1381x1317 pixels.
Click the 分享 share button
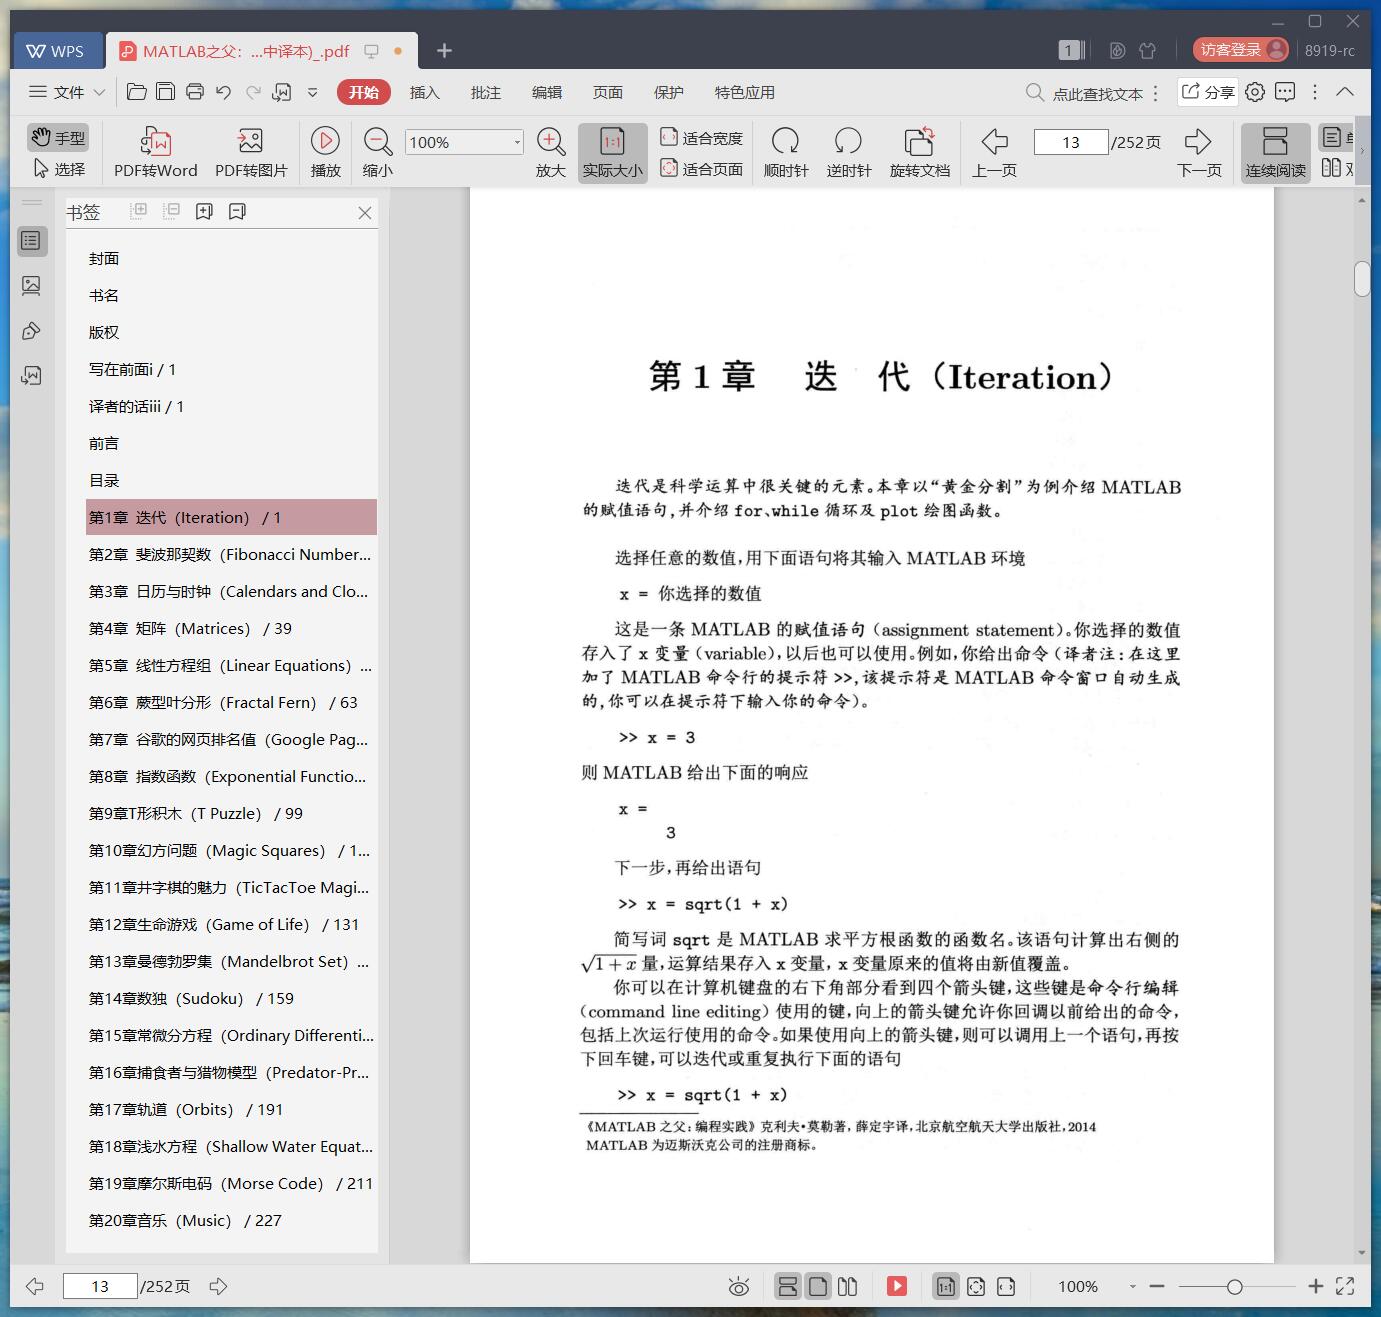(x=1207, y=92)
